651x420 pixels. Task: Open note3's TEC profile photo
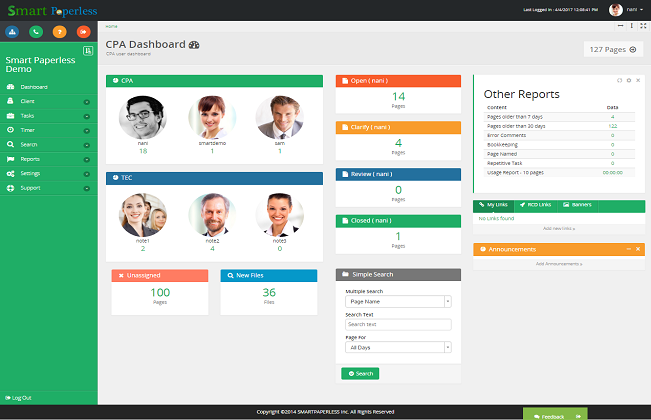pyautogui.click(x=279, y=215)
